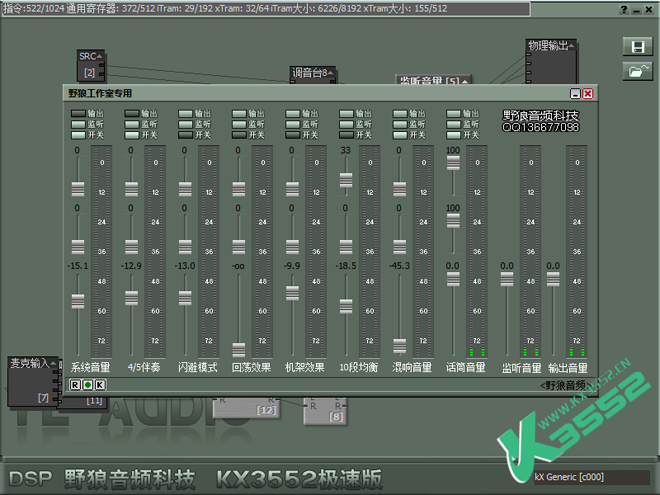The image size is (660, 495).
Task: Toggle 输出 for 4/5伴奏 channel
Action: (132, 114)
